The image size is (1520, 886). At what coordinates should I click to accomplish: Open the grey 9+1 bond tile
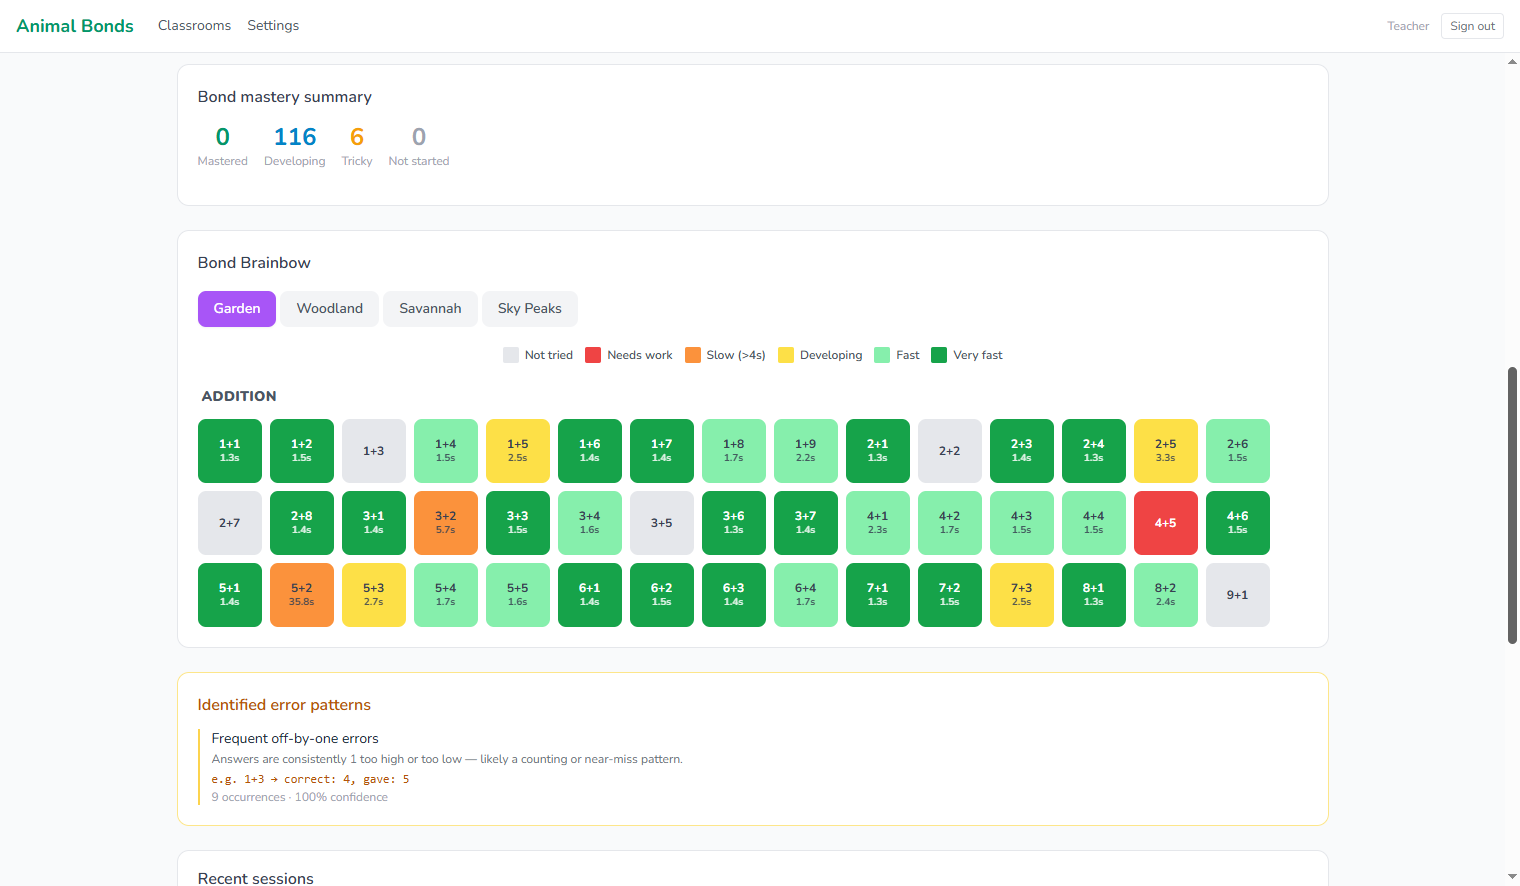tap(1237, 595)
